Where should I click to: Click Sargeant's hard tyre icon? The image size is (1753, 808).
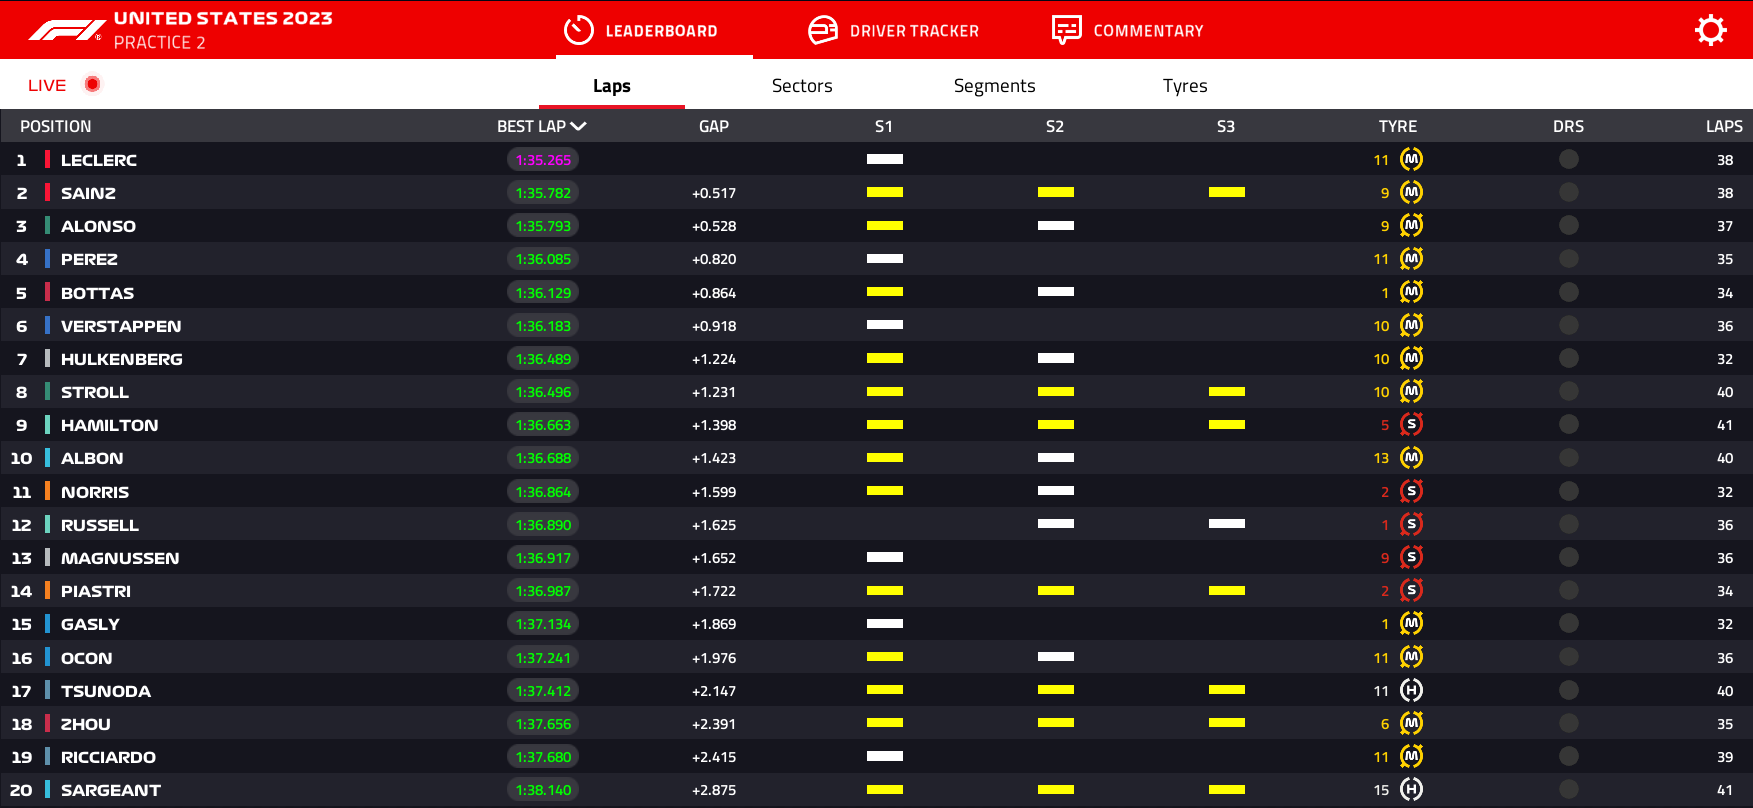(x=1411, y=789)
